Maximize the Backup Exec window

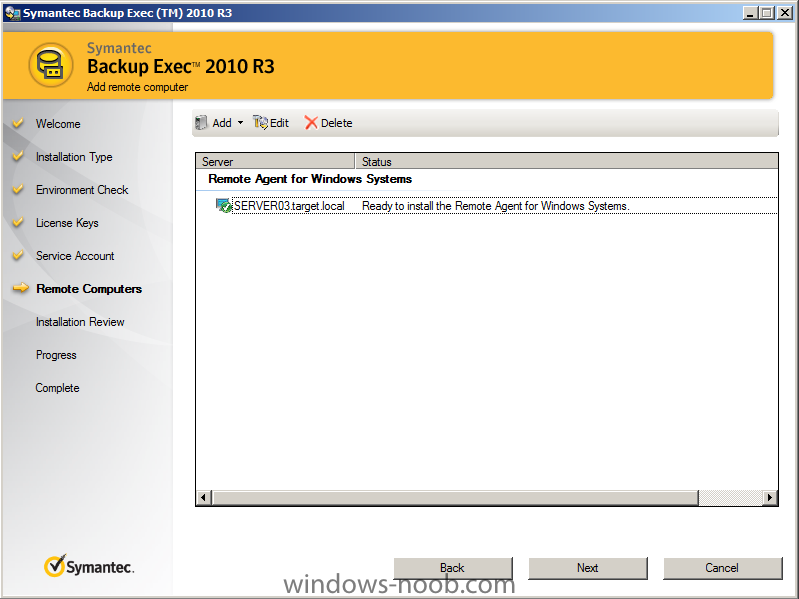point(766,13)
